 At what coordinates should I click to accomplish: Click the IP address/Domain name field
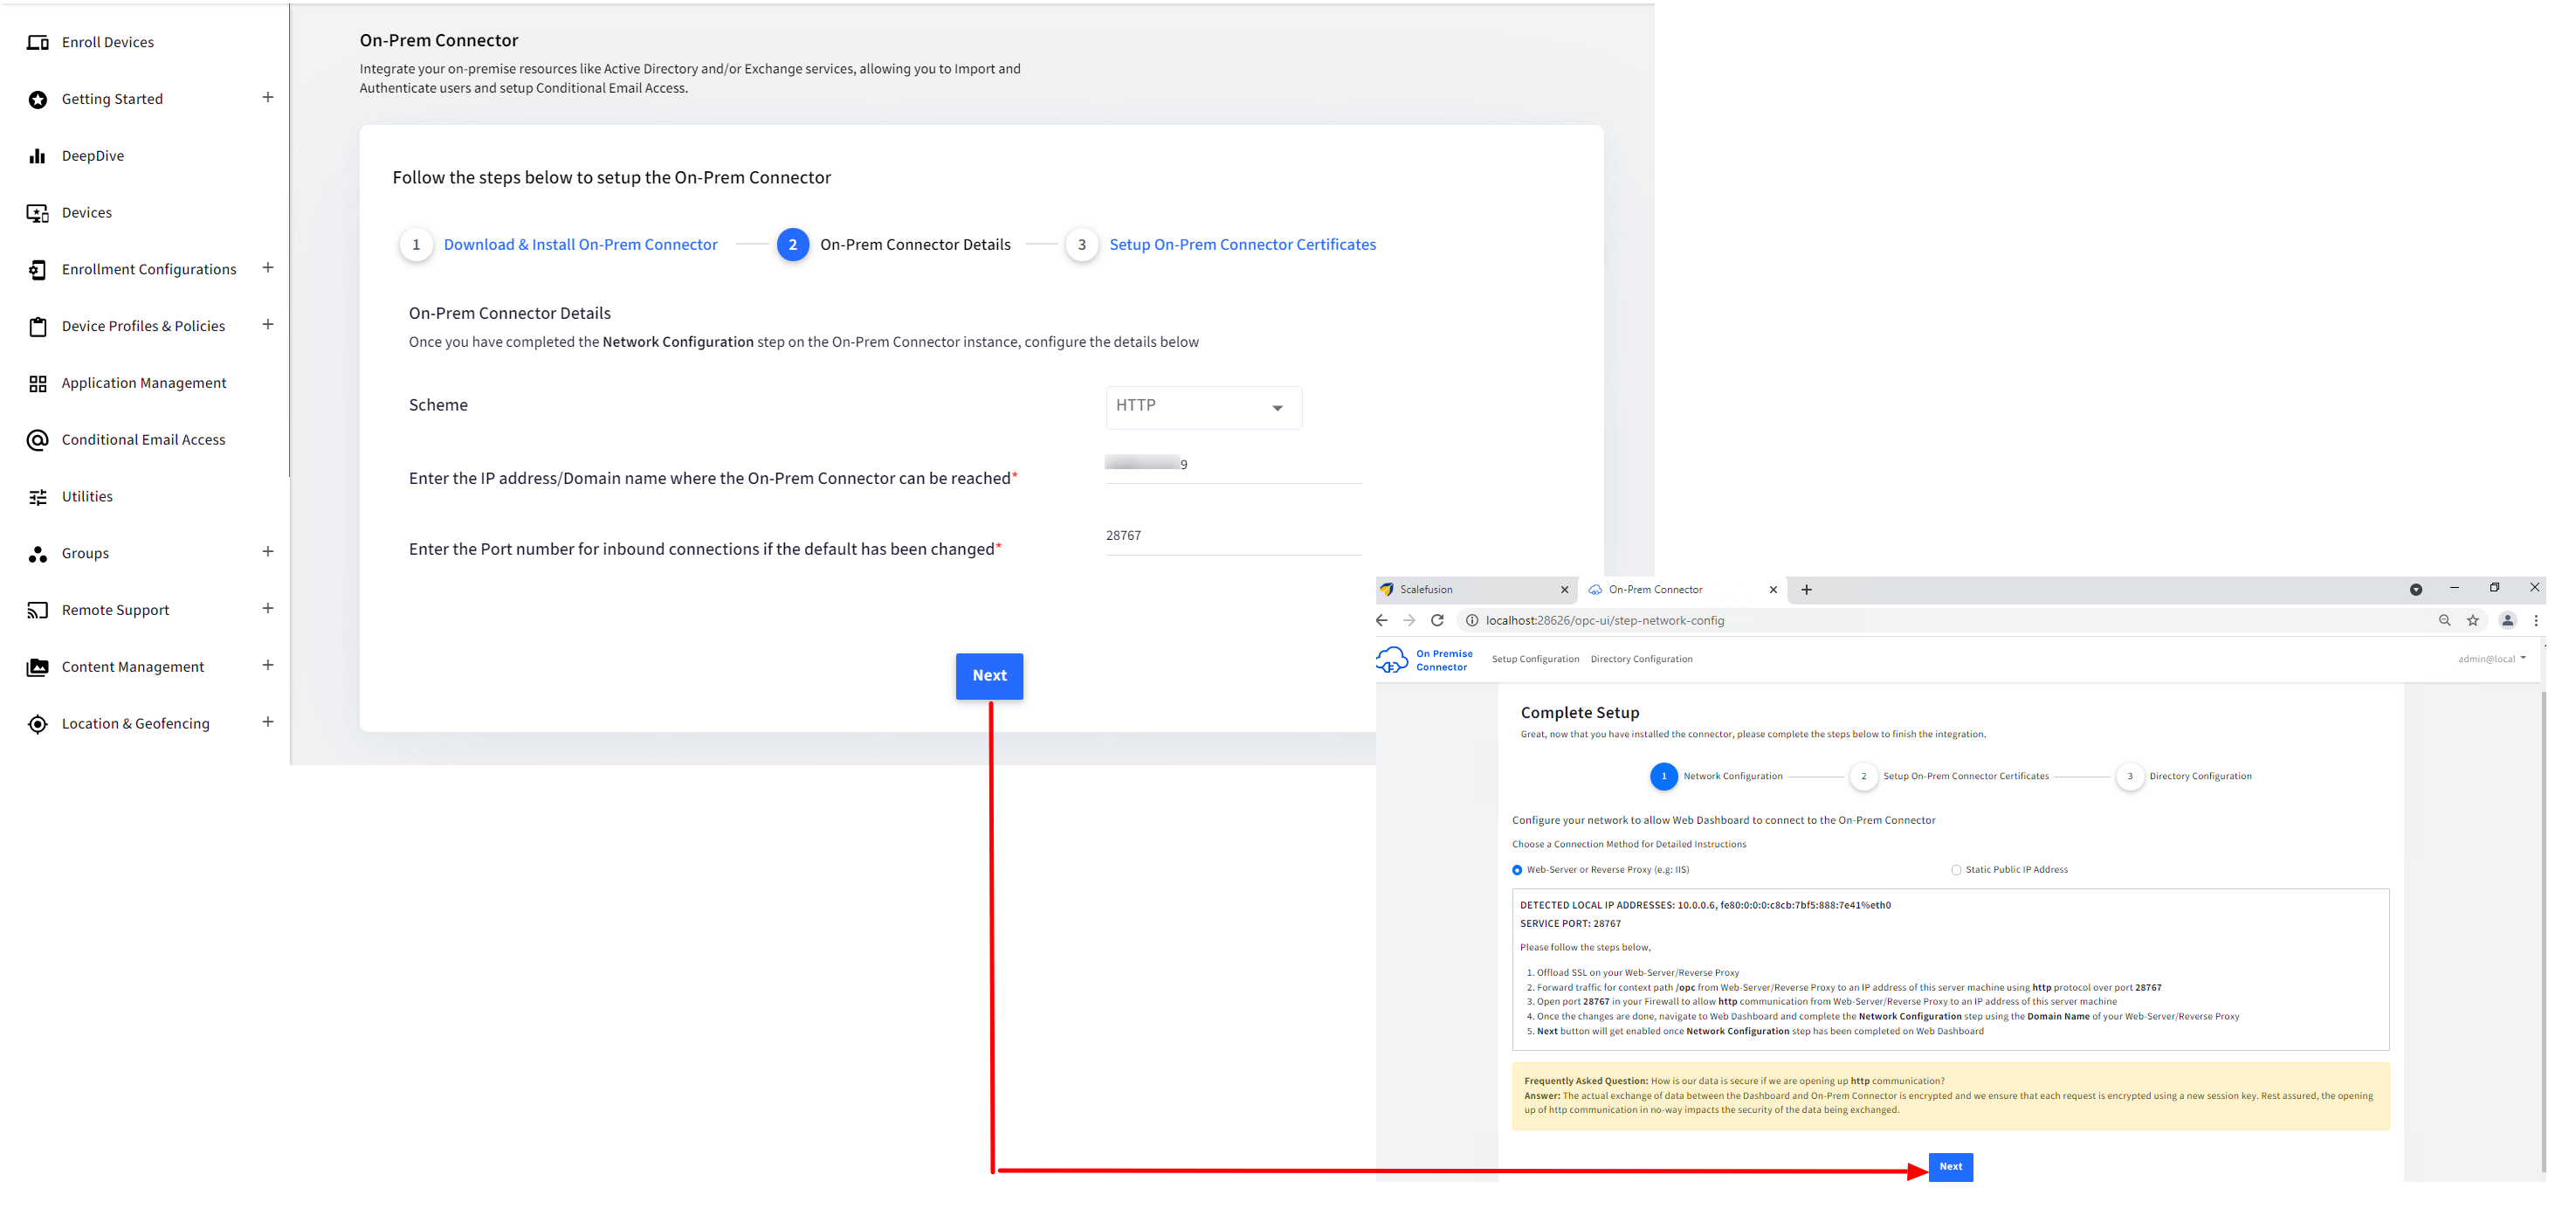point(1234,465)
